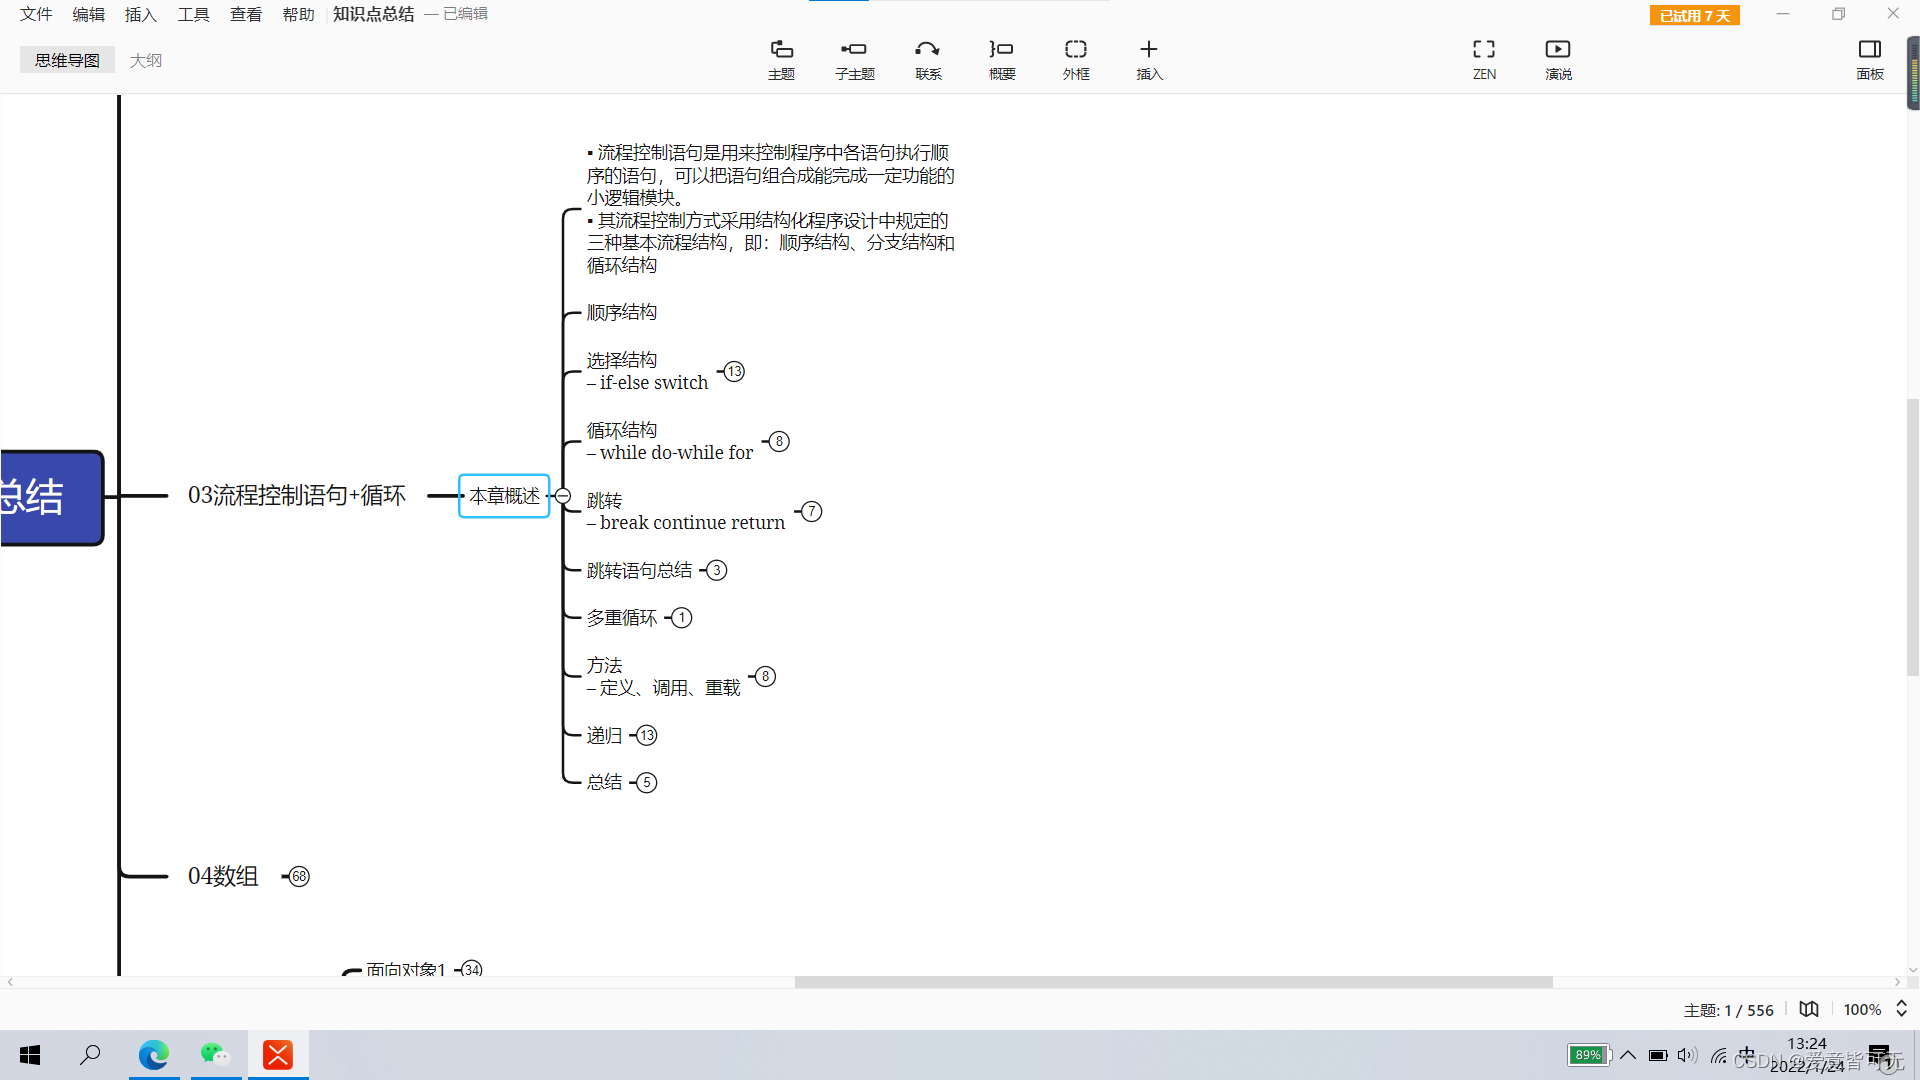1920x1080 pixels.
Task: Select the 多重循环 topic
Action: tap(621, 618)
